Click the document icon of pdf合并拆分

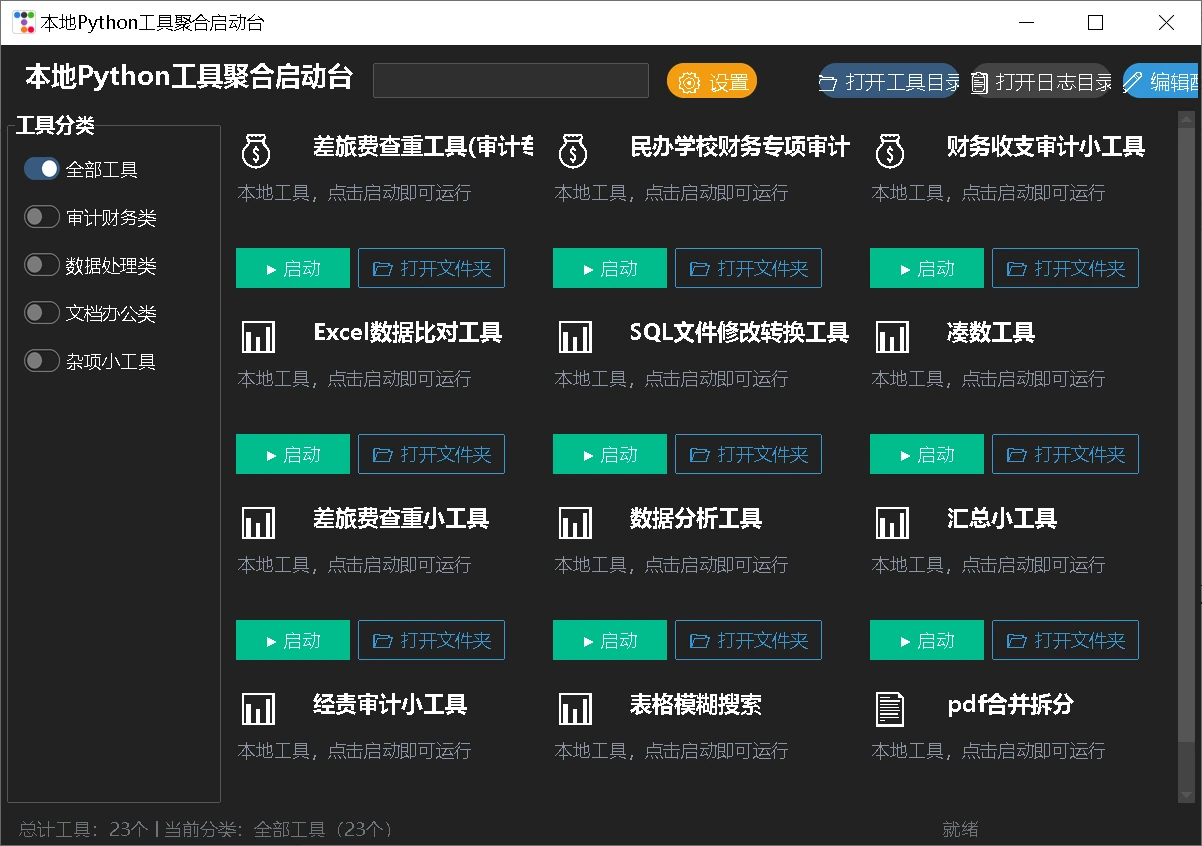(x=890, y=709)
